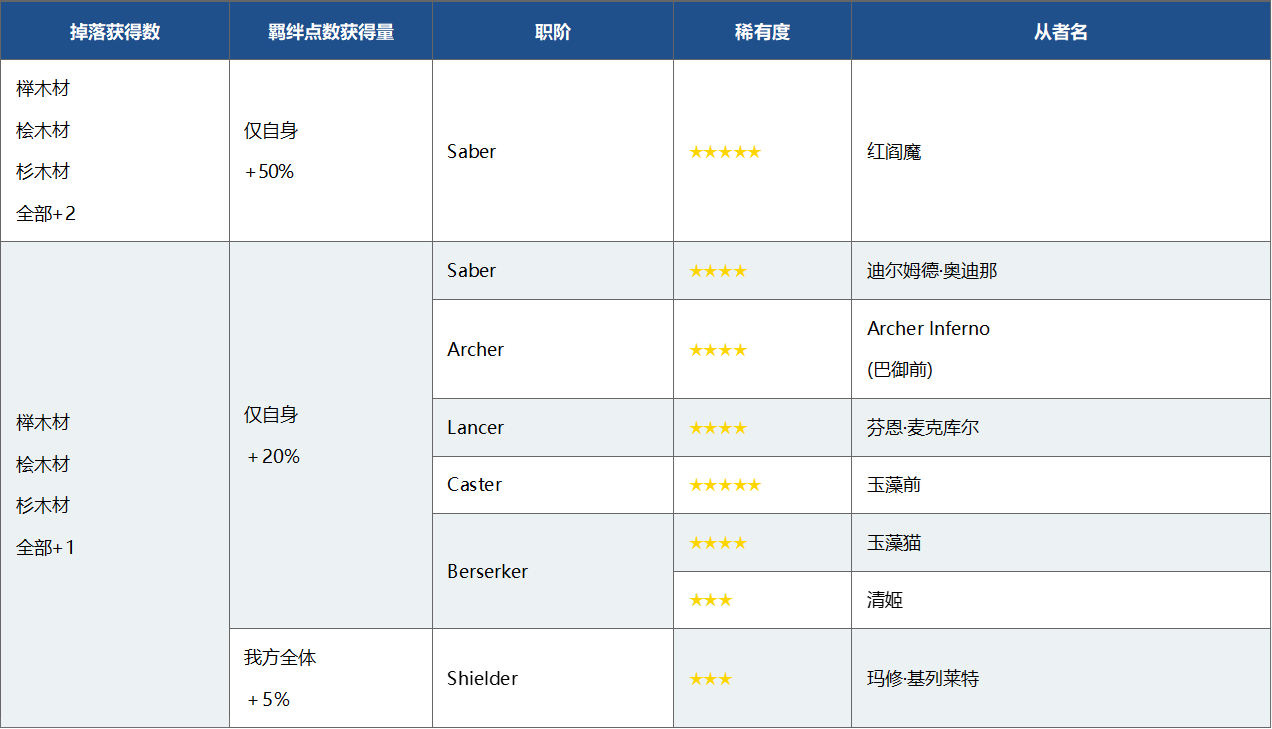The height and width of the screenshot is (729, 1272).
Task: Click the five-star rating in the Caster row
Action: pyautogui.click(x=724, y=485)
